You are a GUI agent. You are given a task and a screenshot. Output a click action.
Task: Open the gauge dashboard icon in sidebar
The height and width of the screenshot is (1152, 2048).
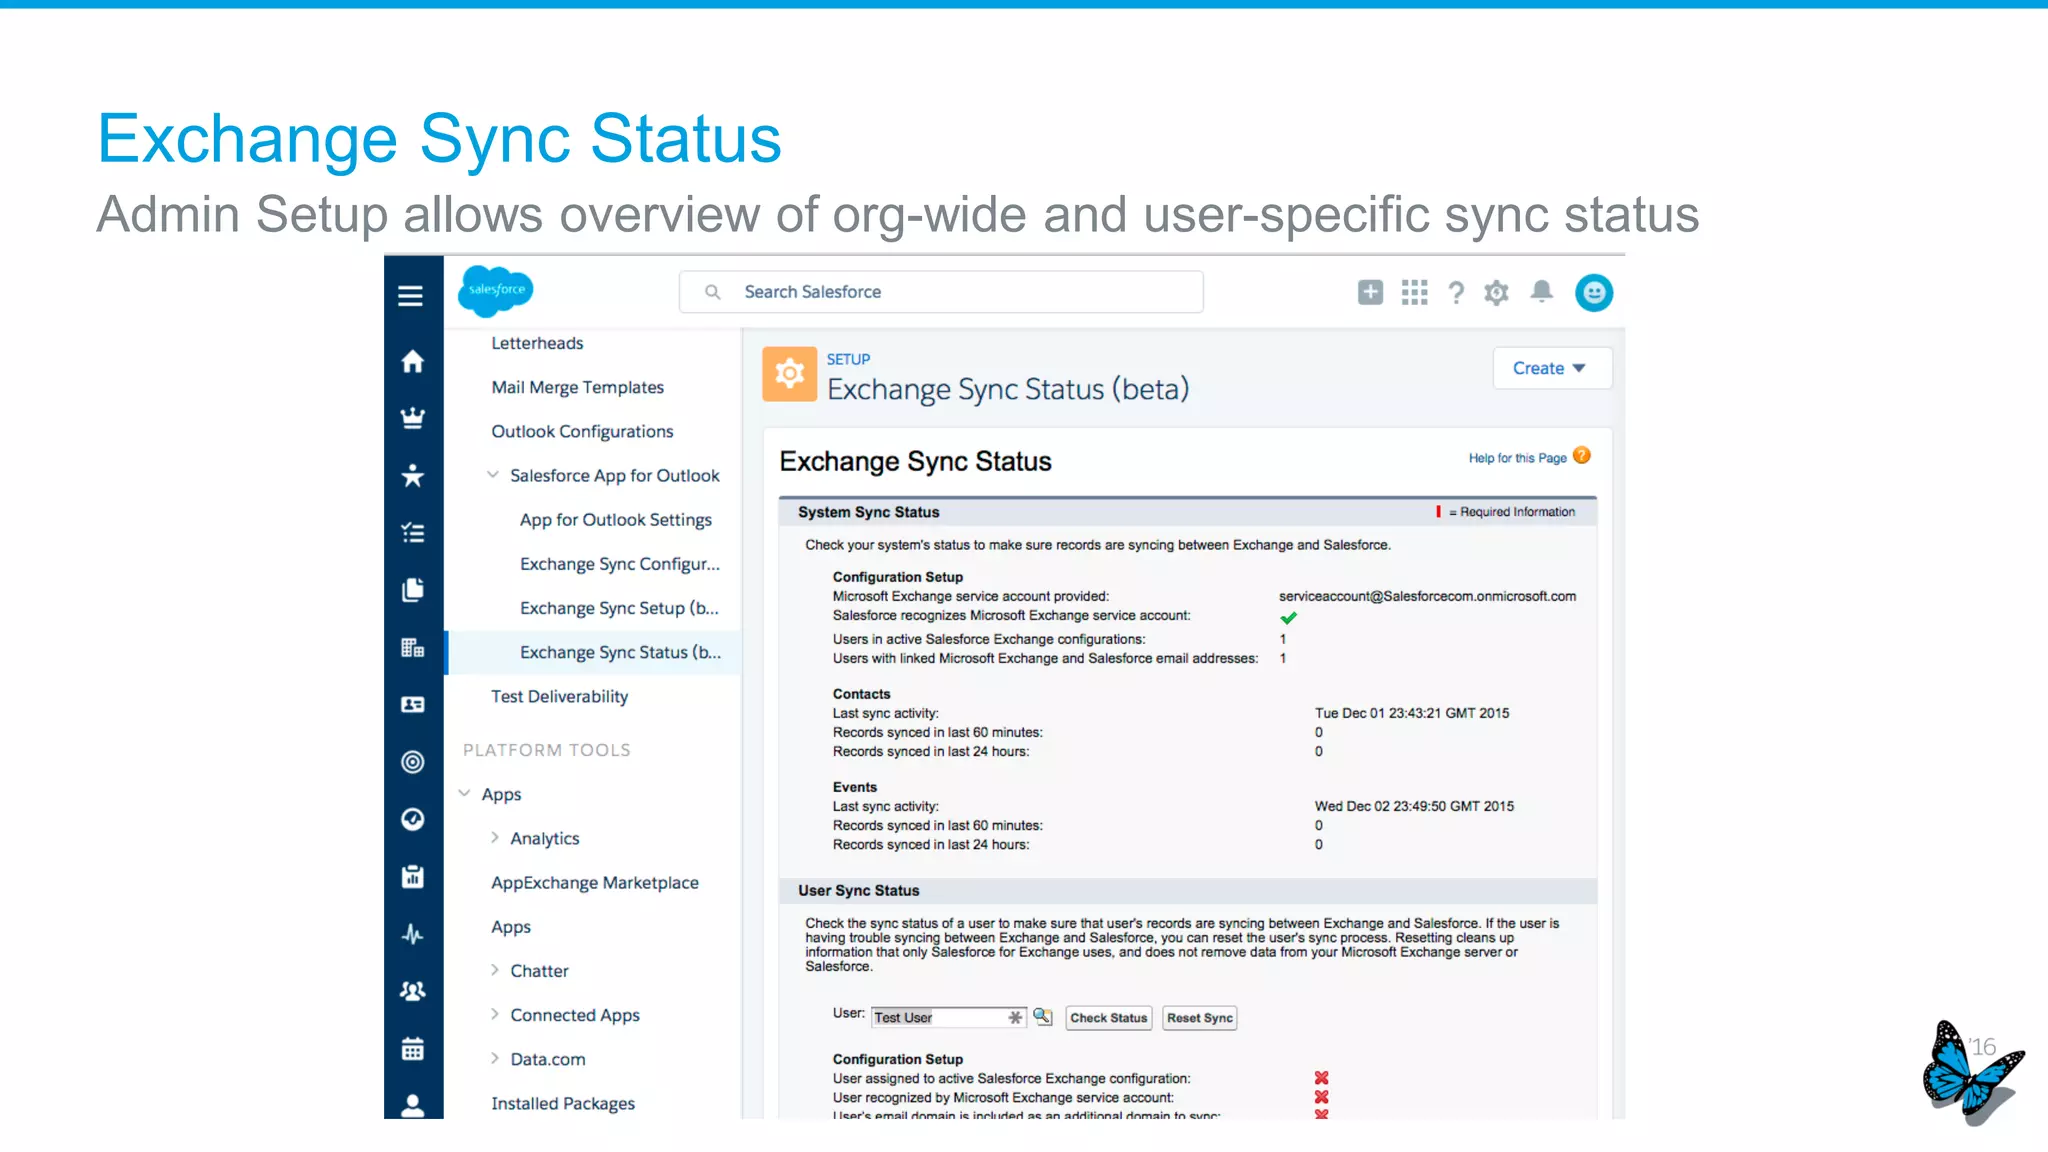coord(412,819)
